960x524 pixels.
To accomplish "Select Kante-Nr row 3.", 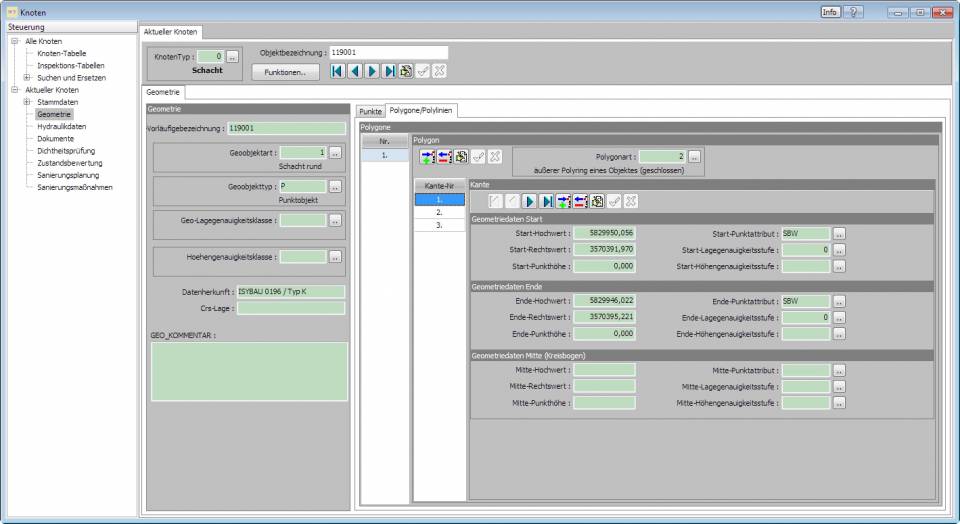I will tap(440, 225).
